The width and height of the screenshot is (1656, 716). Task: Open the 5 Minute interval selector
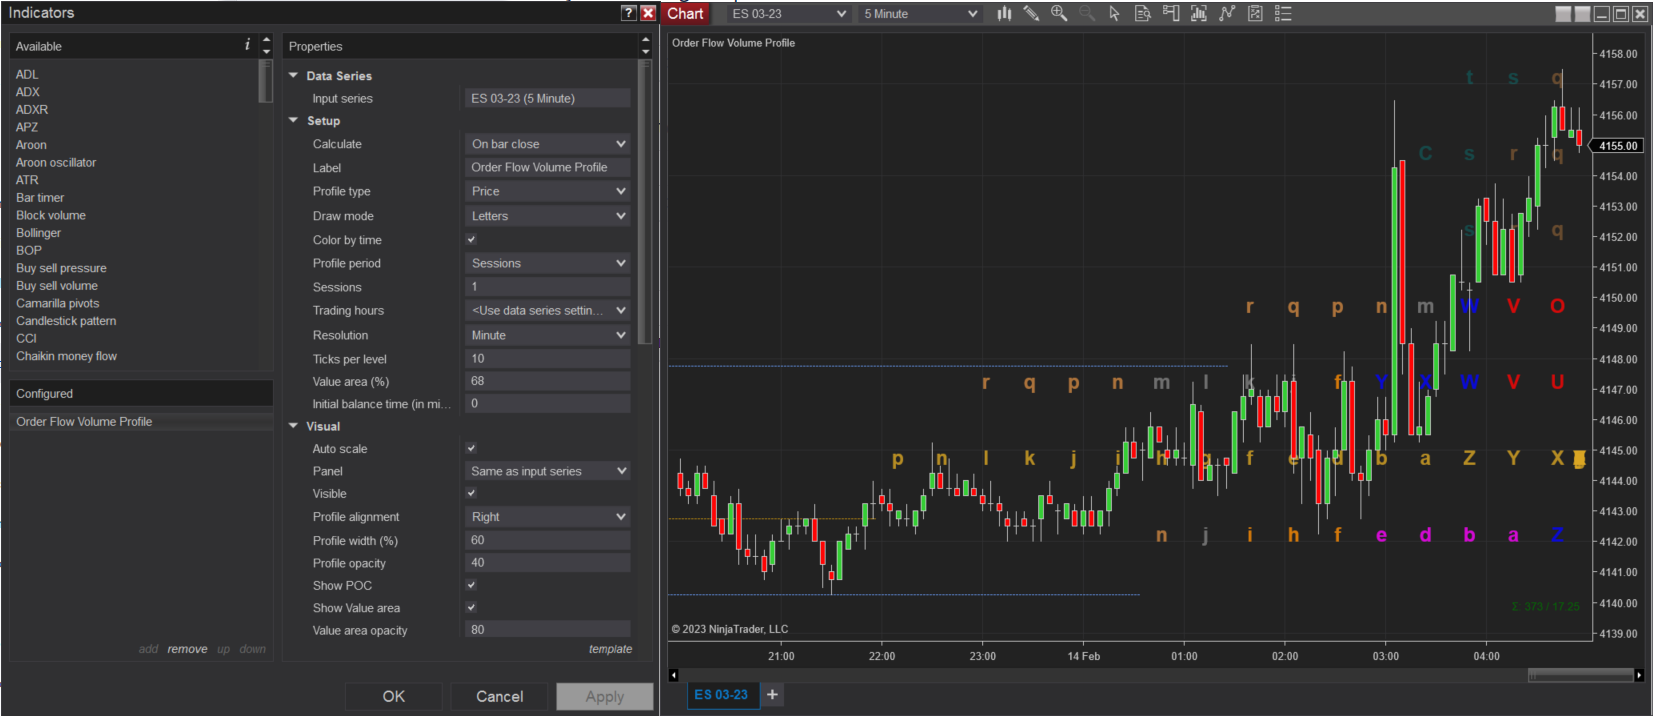tap(919, 14)
